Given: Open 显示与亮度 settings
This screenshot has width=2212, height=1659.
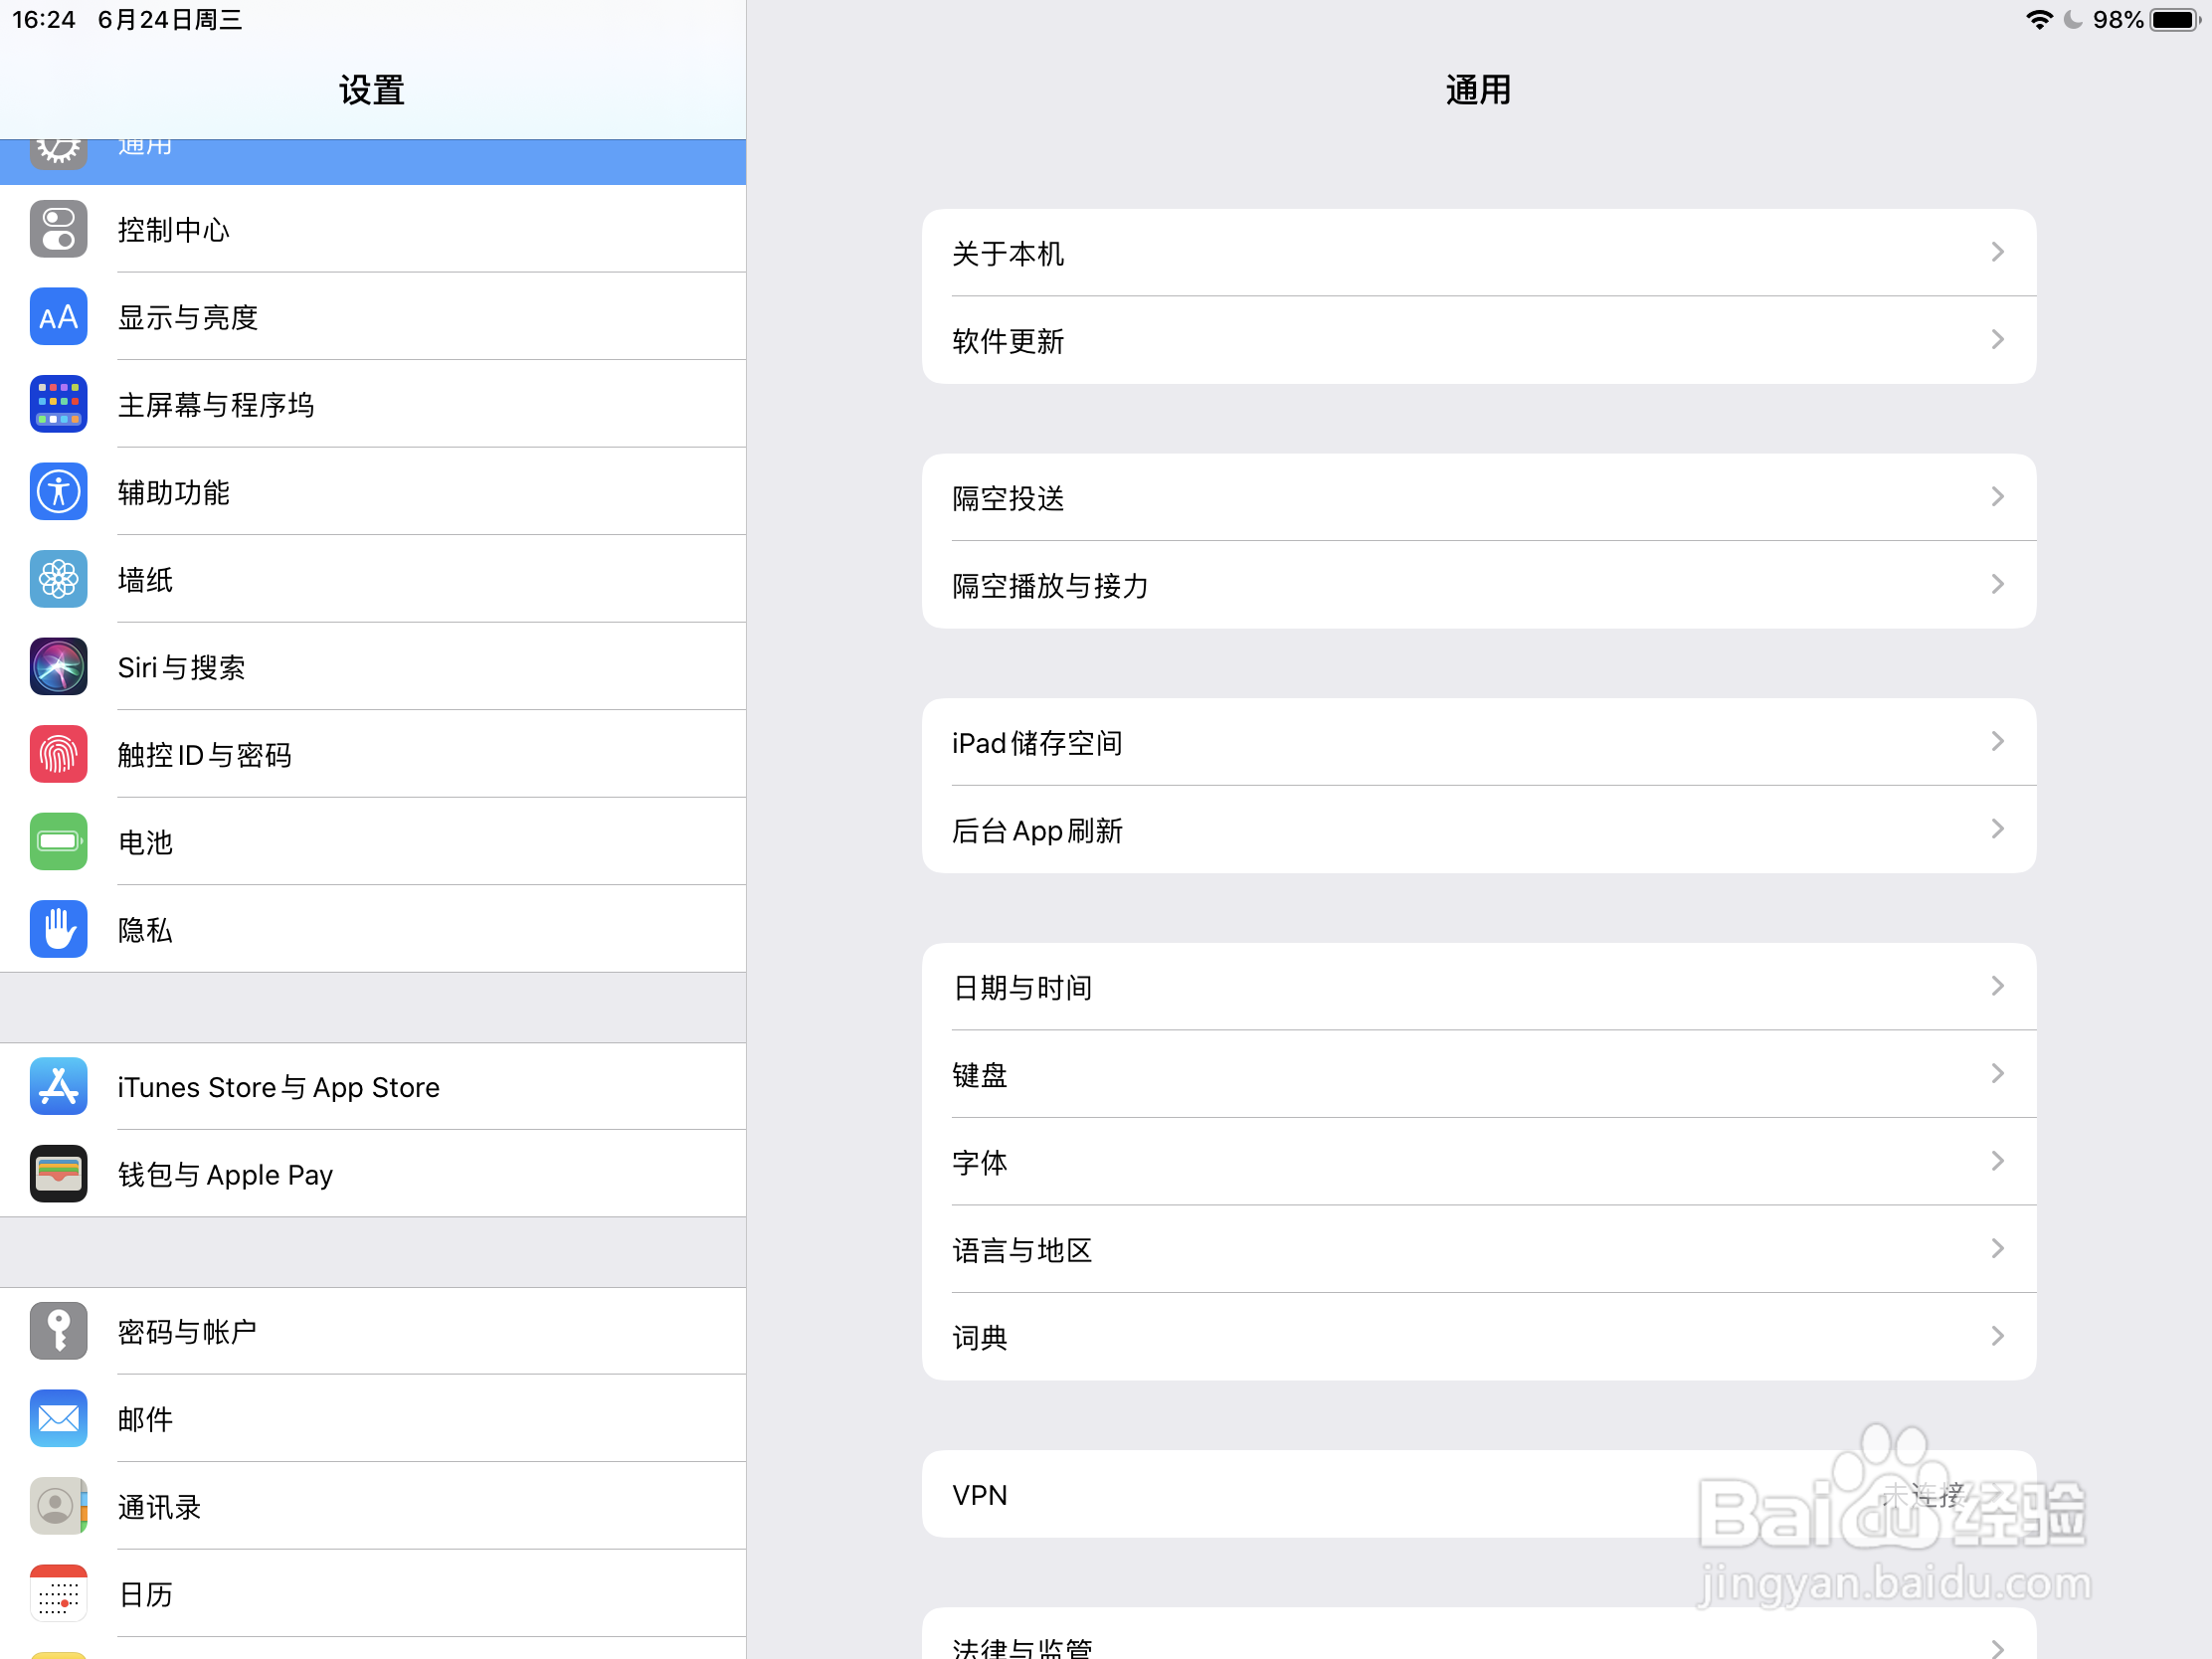Looking at the screenshot, I should click(373, 317).
